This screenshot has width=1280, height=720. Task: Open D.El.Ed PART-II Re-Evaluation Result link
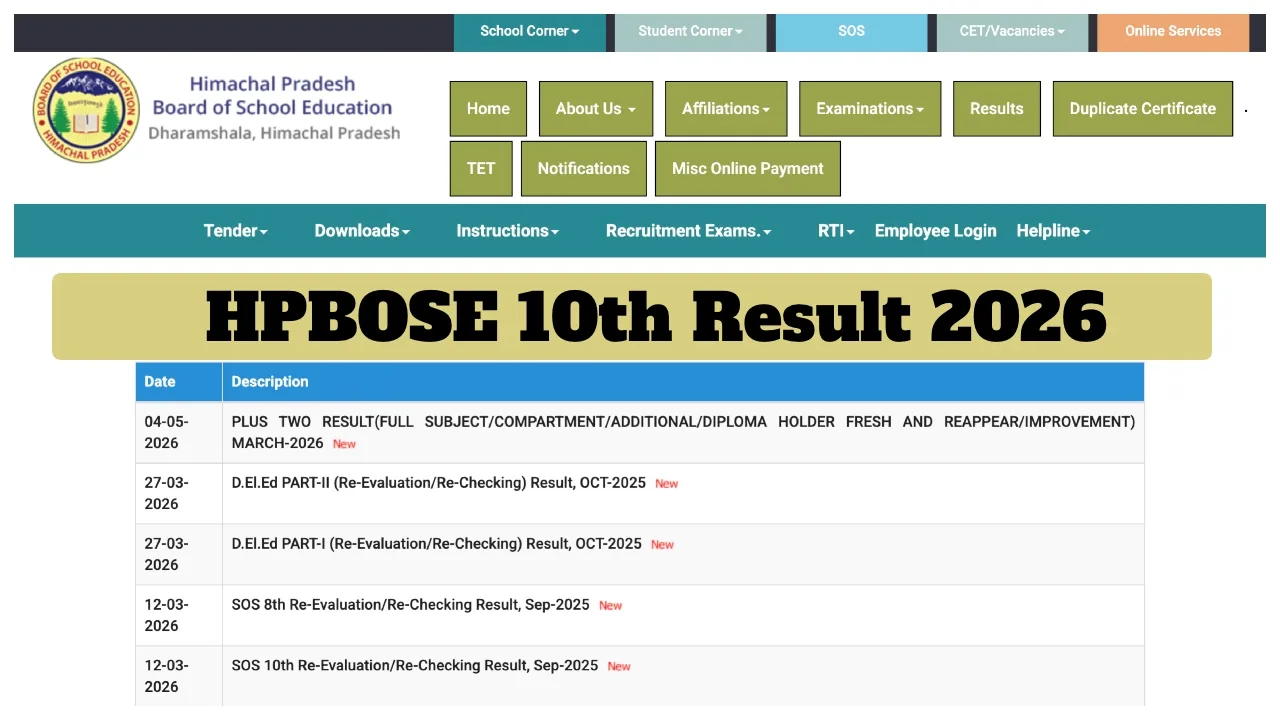[439, 483]
